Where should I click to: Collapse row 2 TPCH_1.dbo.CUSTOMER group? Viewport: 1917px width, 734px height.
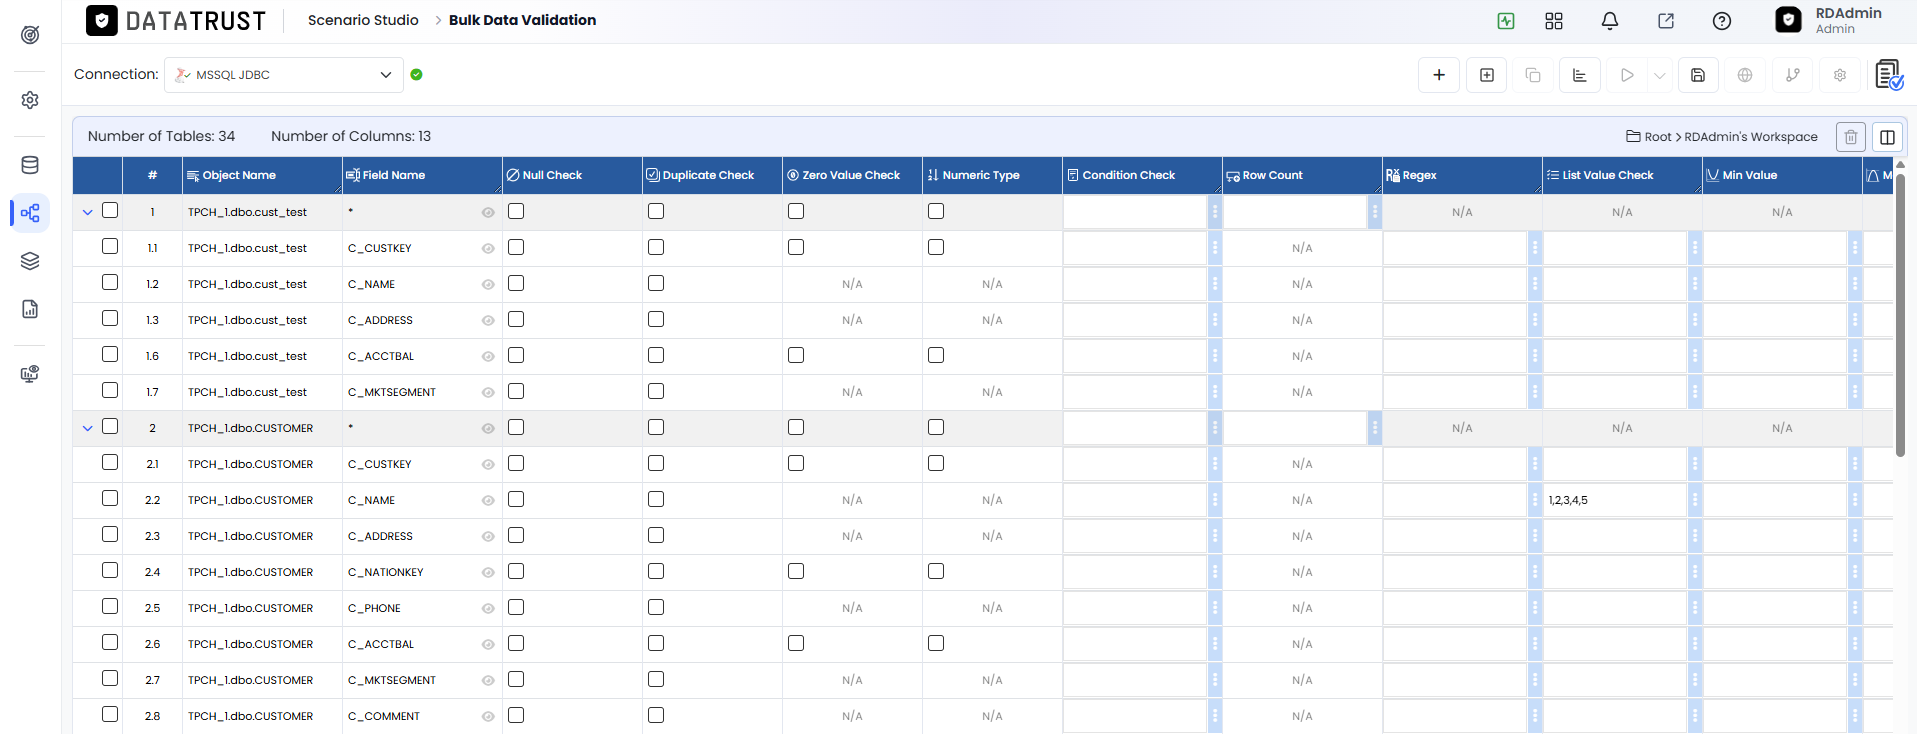pyautogui.click(x=88, y=428)
